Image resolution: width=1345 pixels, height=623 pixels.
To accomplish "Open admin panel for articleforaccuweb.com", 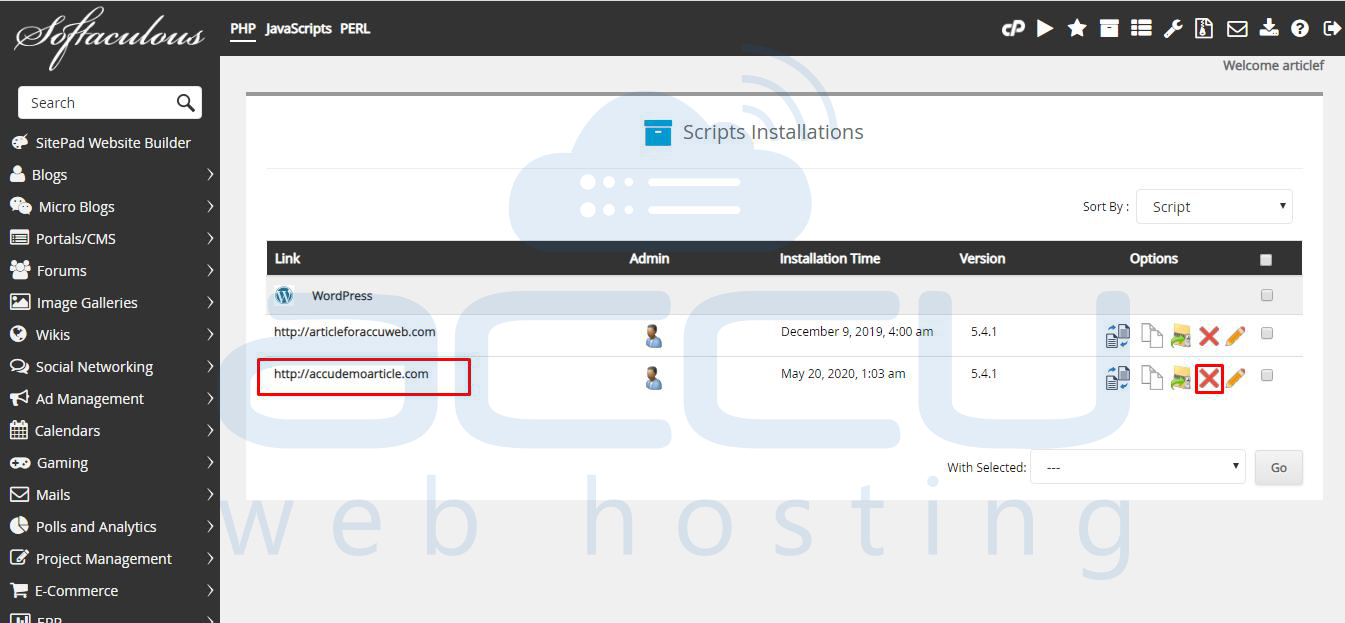I will pos(654,336).
